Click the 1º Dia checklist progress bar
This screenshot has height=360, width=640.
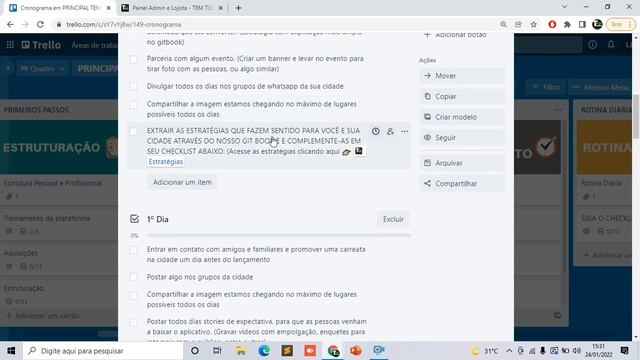click(278, 236)
